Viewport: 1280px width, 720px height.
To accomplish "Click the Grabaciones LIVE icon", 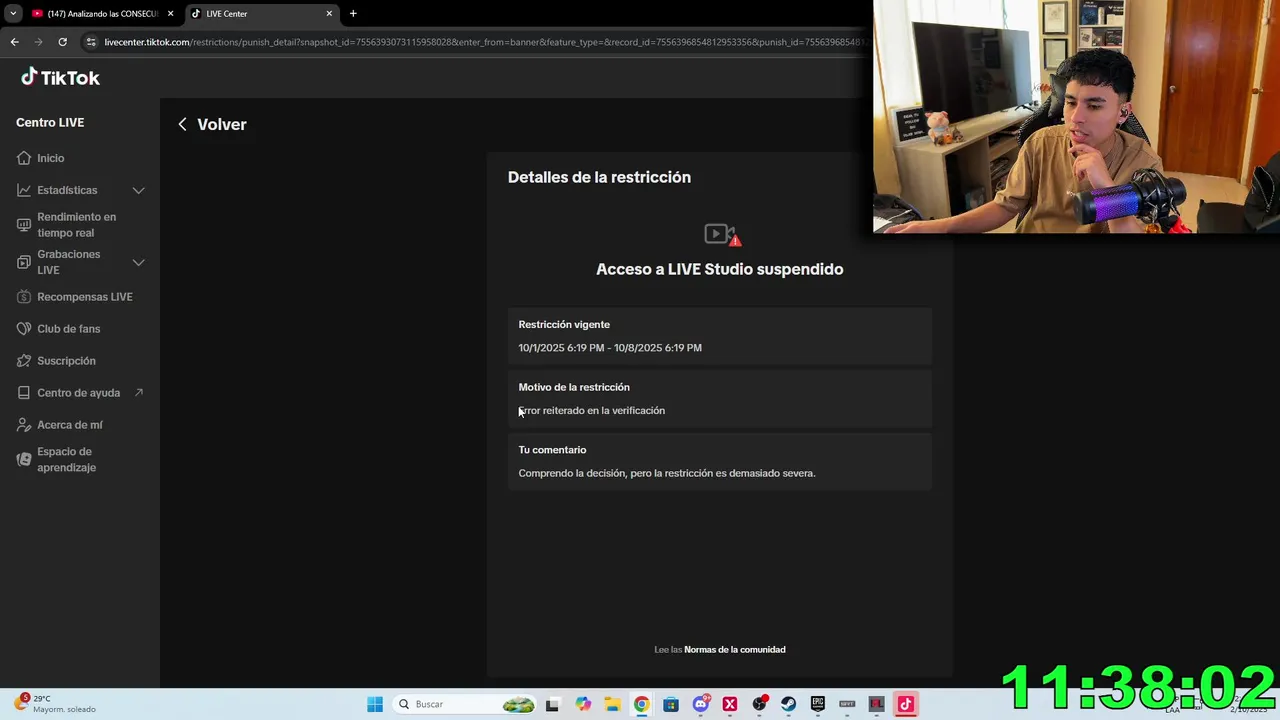I will point(24,262).
